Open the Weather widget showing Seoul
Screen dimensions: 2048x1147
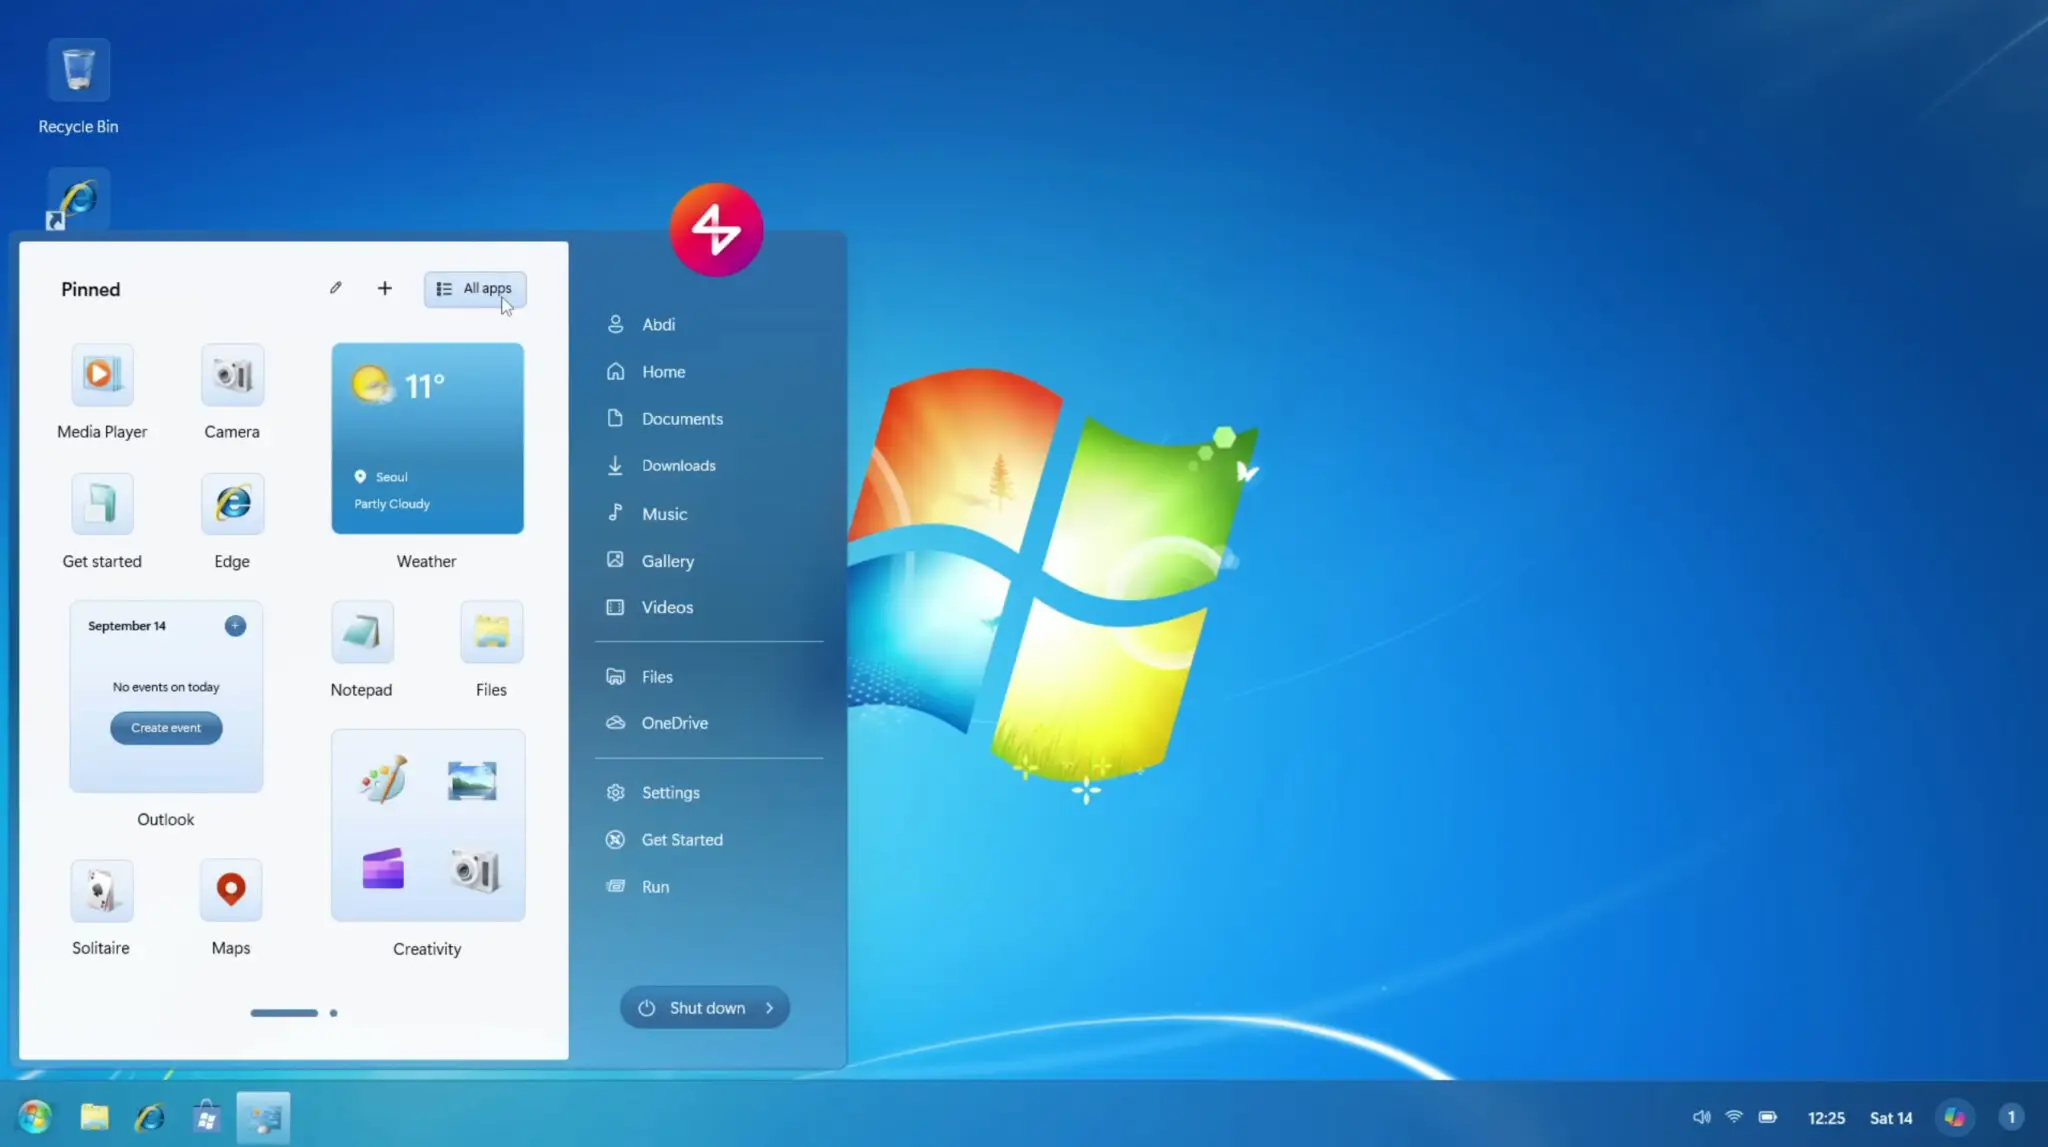(x=427, y=438)
